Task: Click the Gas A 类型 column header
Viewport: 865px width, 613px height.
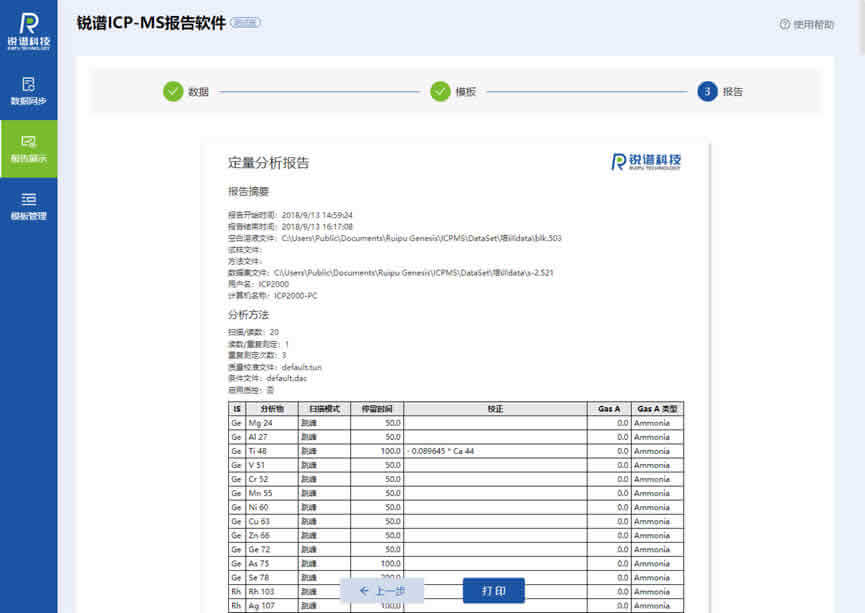Action: point(658,409)
